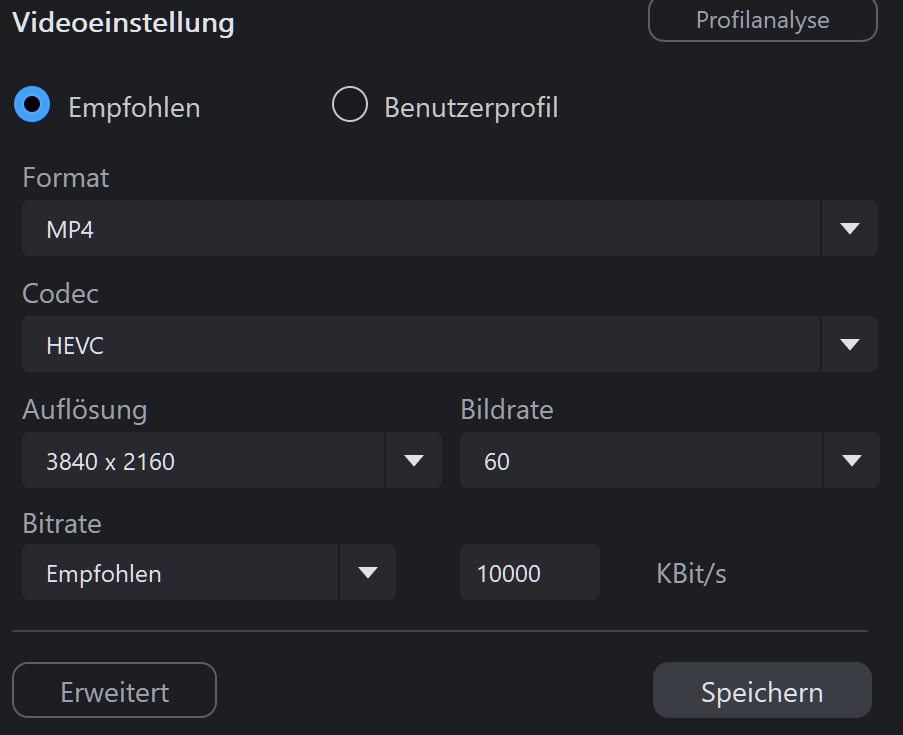Image resolution: width=903 pixels, height=735 pixels.
Task: Open the Format dropdown arrow
Action: 850,229
